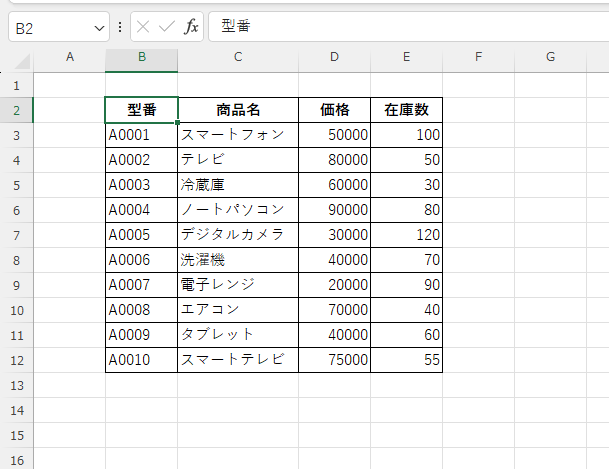The width and height of the screenshot is (609, 469).
Task: Click the three-dot formula bar resize handle
Action: click(x=120, y=27)
